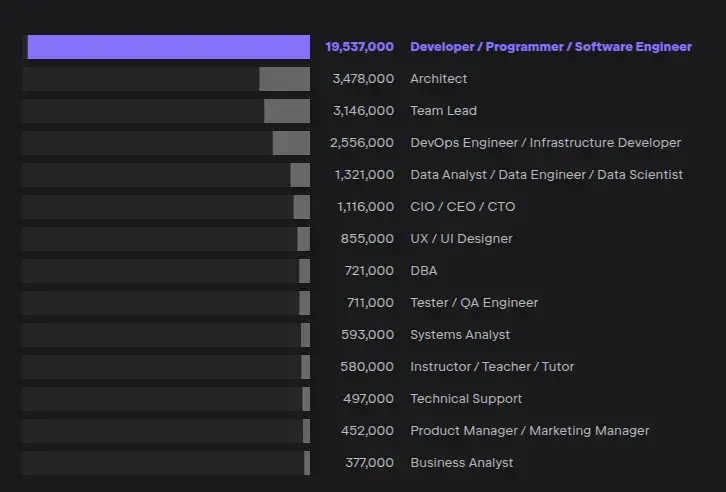Click the DevOps Engineer bar

291,143
